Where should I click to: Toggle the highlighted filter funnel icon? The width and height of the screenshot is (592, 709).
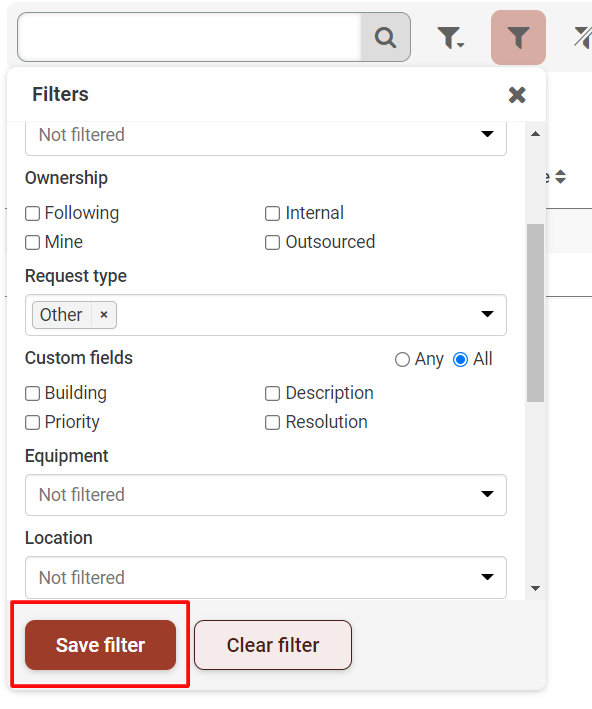(518, 38)
